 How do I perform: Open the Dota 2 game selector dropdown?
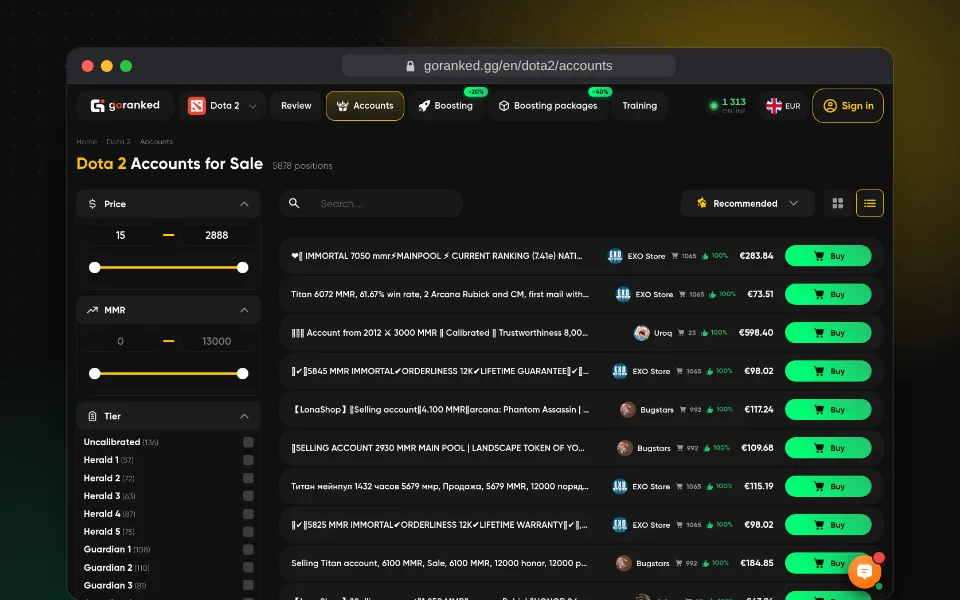coord(222,106)
